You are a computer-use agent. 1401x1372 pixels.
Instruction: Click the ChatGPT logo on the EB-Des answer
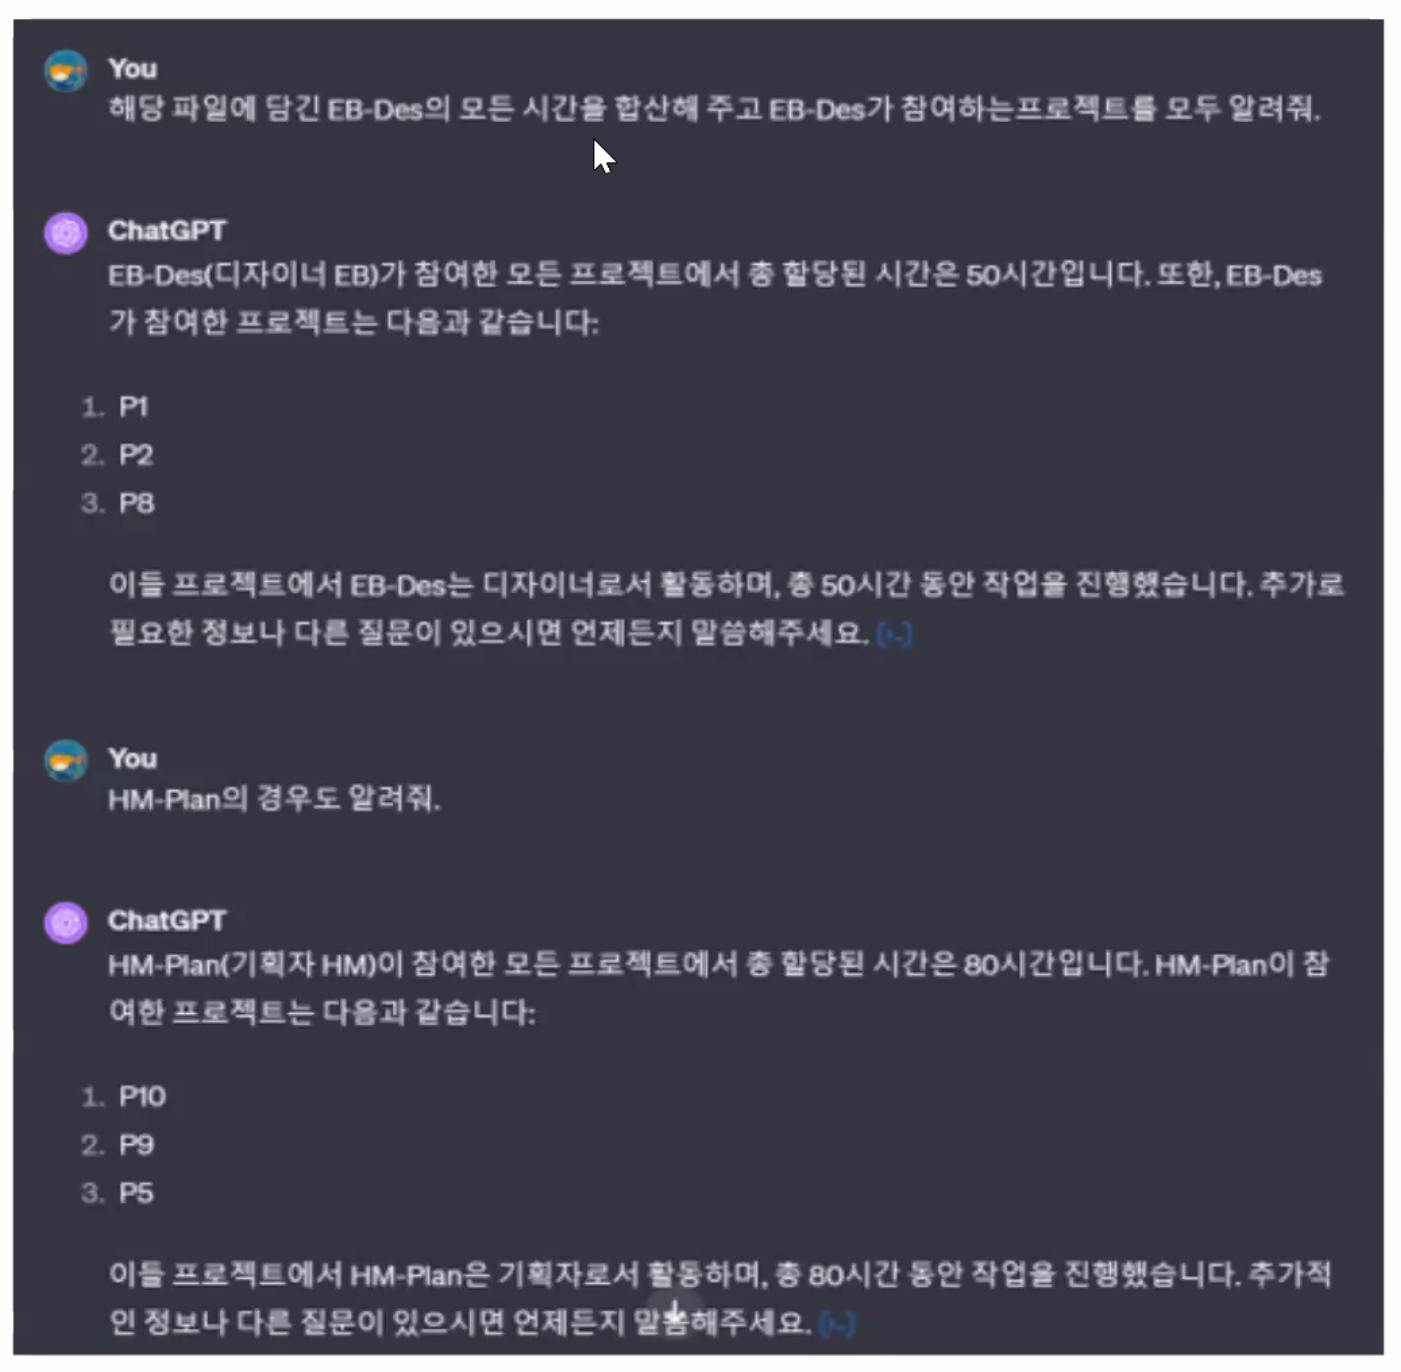point(66,233)
